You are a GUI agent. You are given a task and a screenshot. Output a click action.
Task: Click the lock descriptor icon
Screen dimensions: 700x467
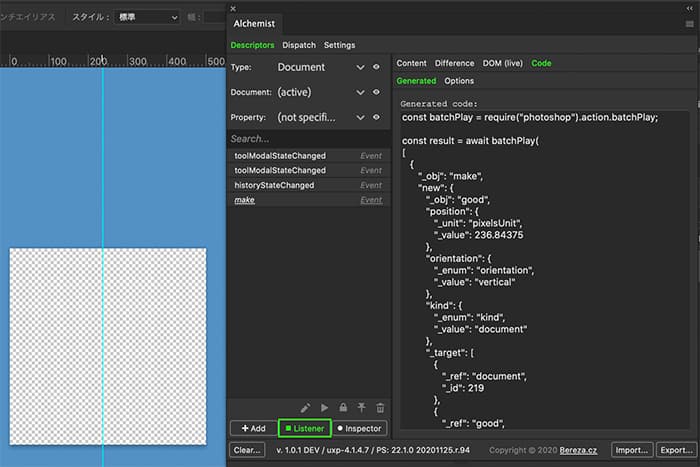(342, 408)
